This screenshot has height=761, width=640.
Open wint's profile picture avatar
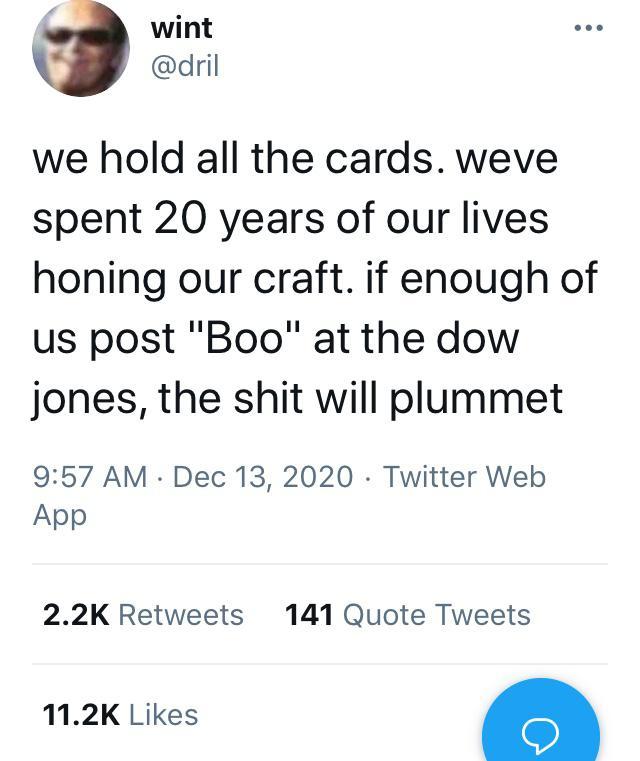[81, 46]
